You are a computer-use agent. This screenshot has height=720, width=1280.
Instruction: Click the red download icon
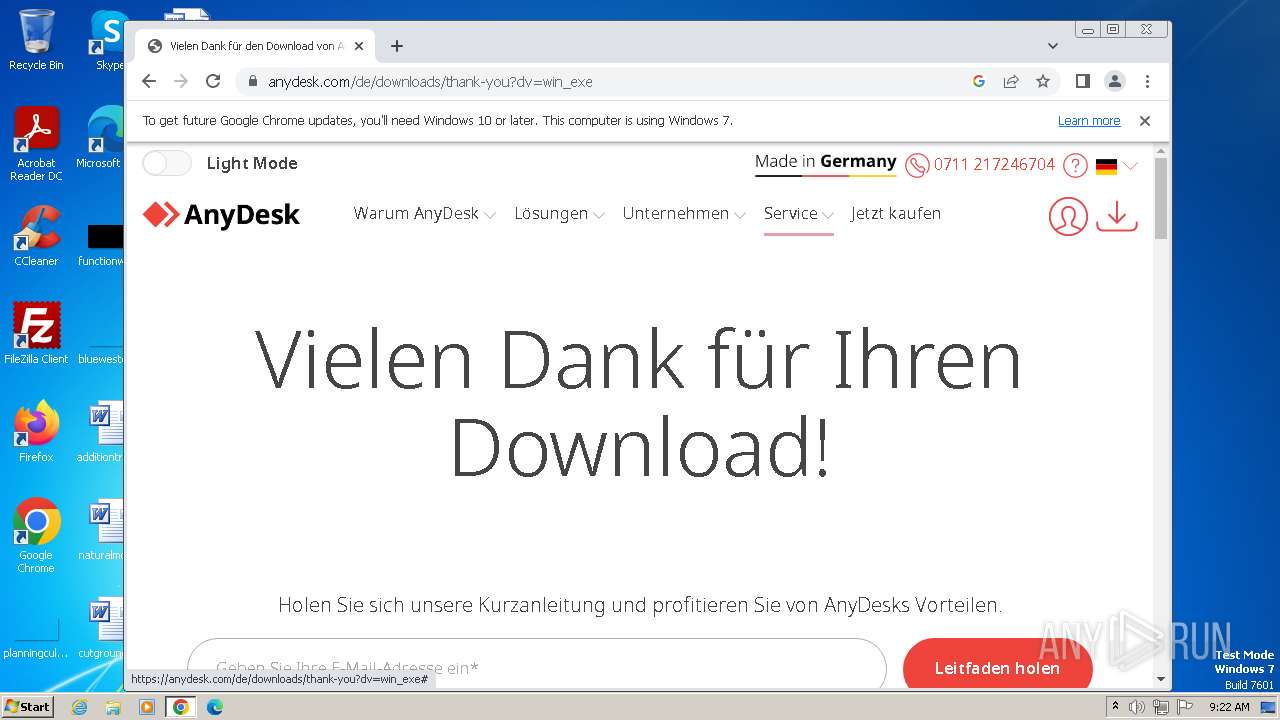(1117, 217)
